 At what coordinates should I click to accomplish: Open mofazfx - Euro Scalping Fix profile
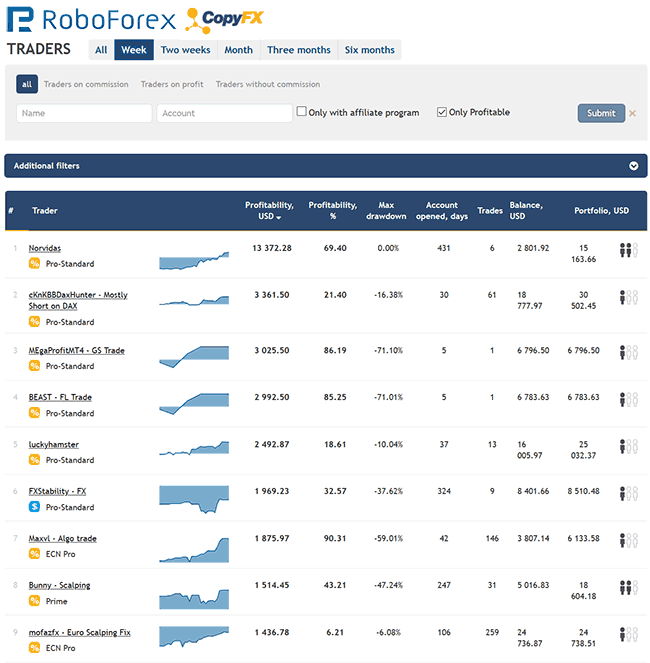pos(80,633)
